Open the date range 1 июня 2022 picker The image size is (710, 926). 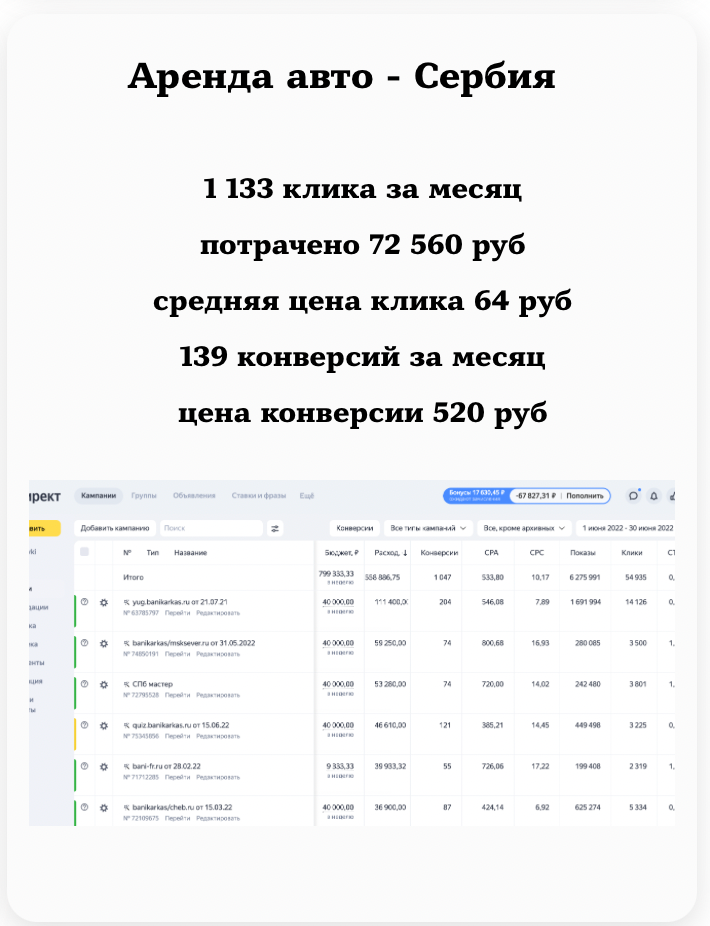click(x=625, y=528)
